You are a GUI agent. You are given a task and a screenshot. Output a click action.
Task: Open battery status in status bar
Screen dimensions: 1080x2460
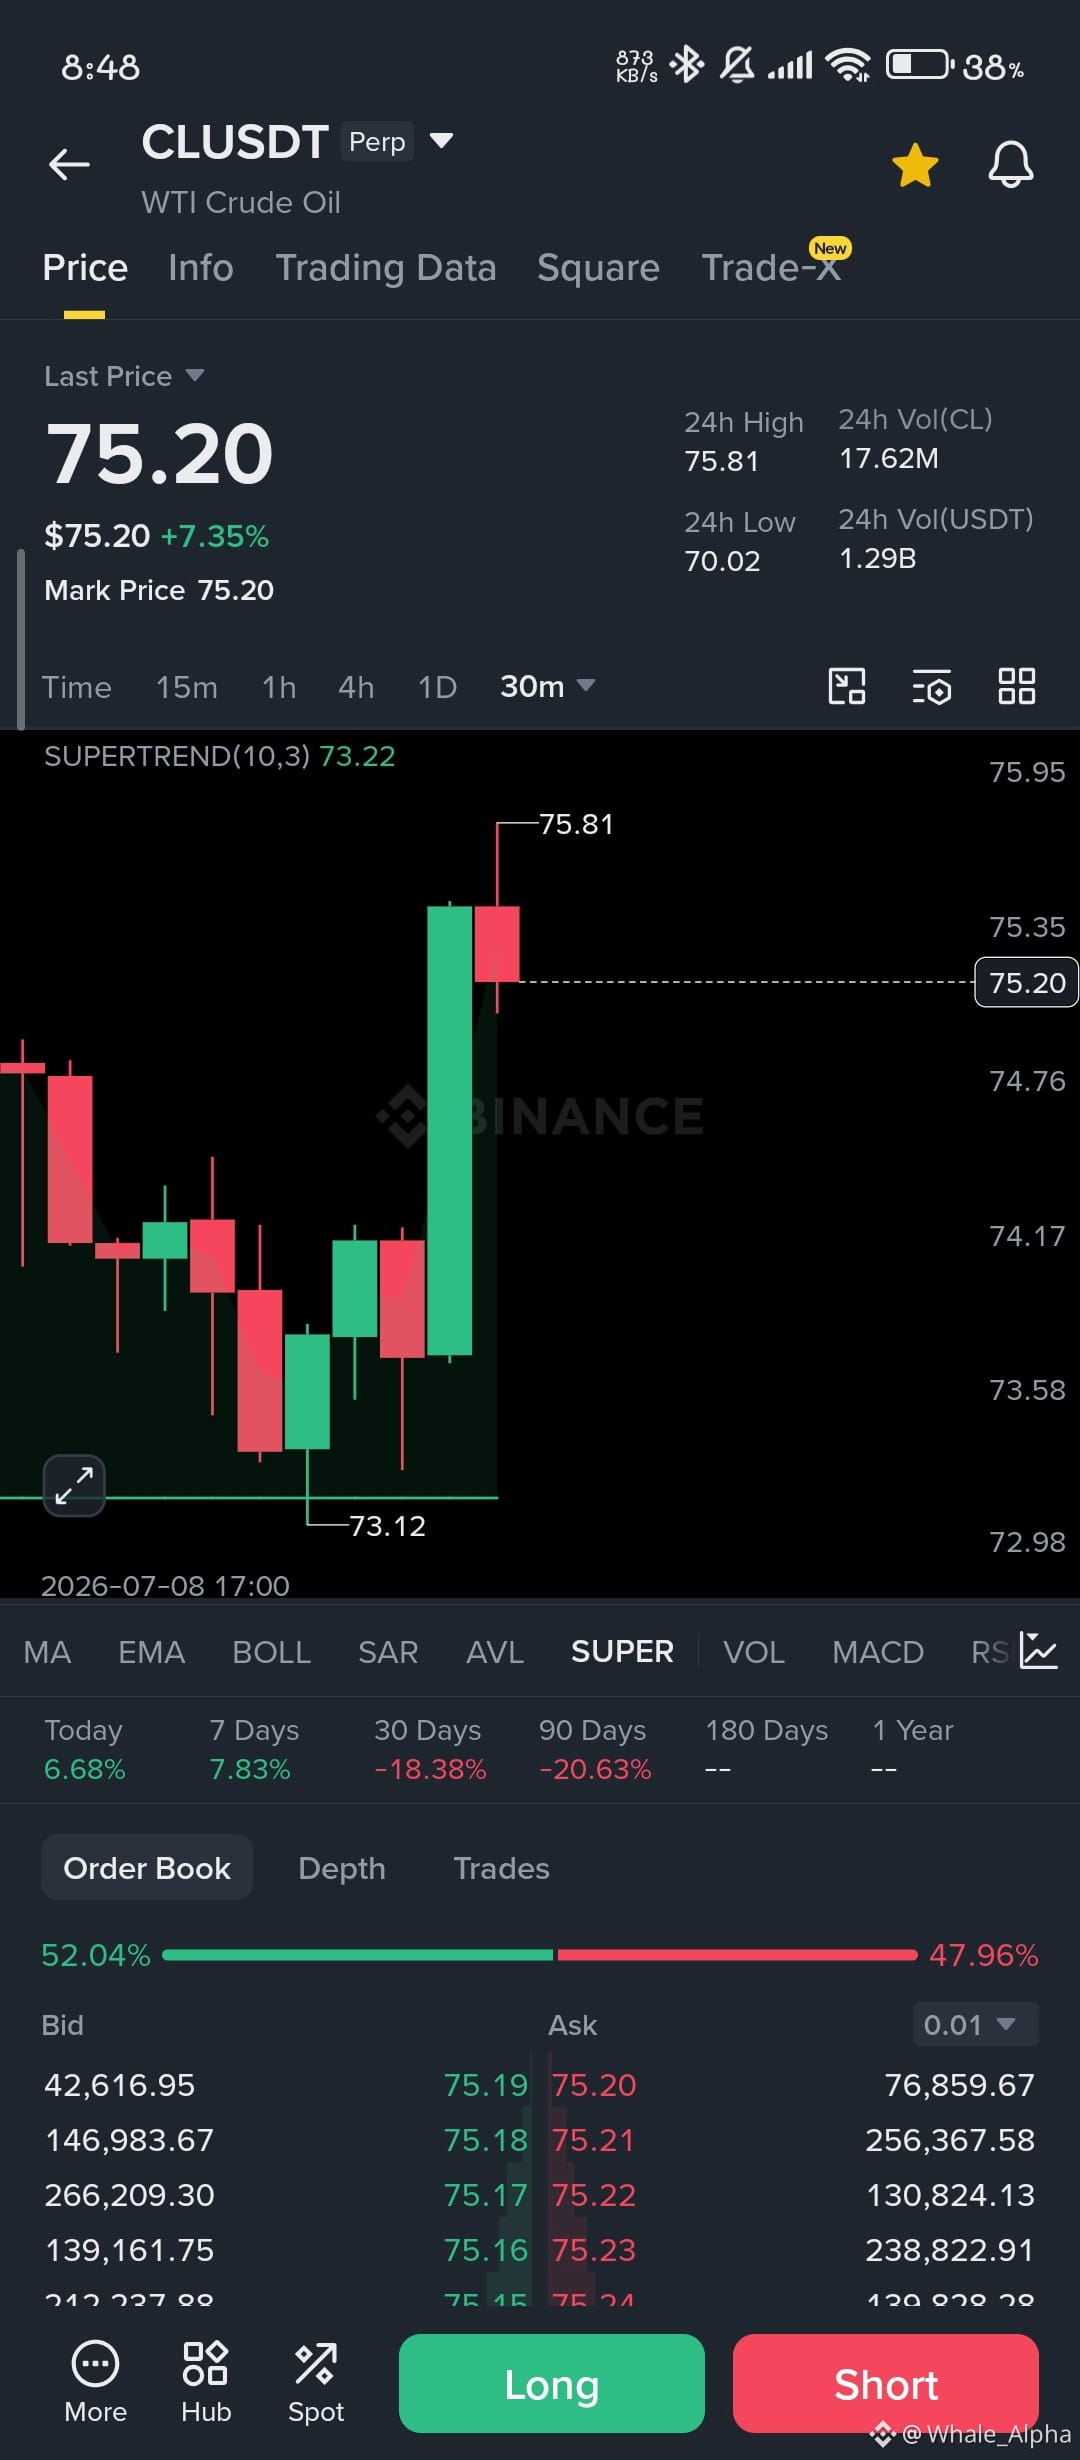(x=918, y=65)
